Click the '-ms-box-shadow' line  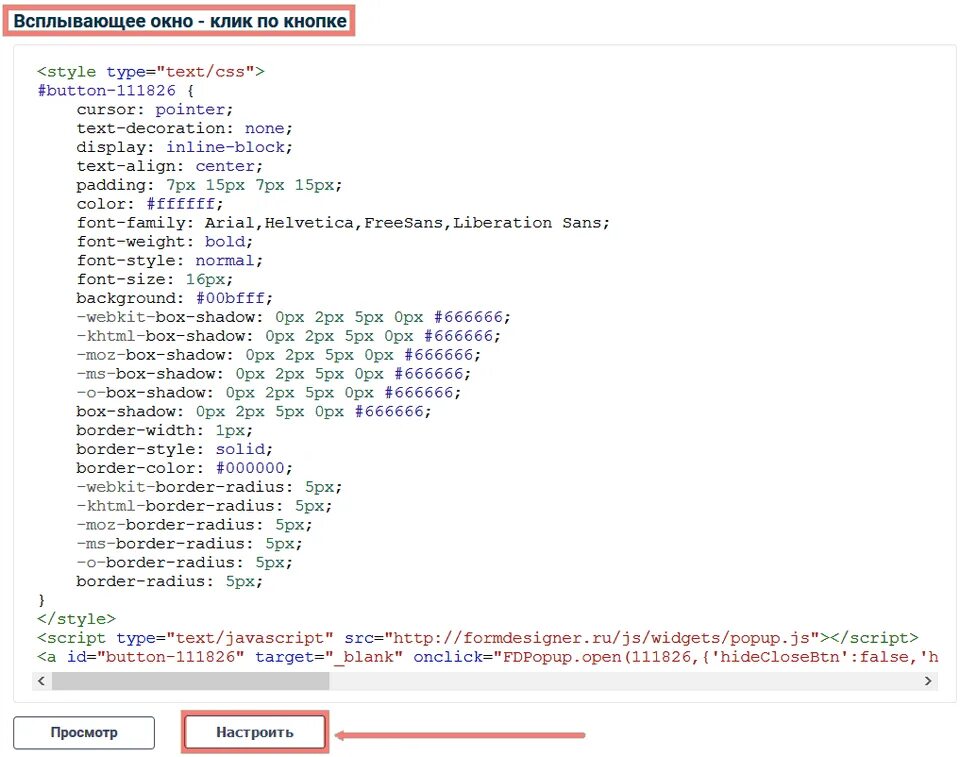[274, 374]
